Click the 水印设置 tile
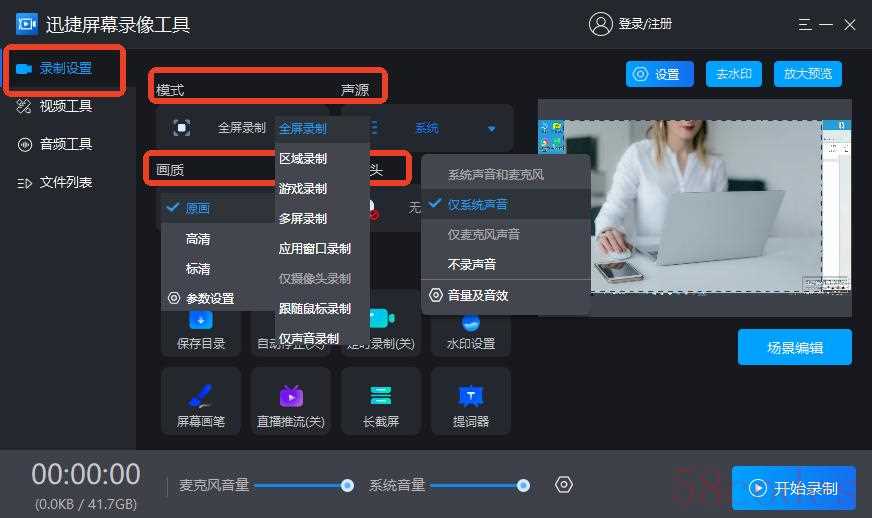Screen dimensions: 872x518 [x=470, y=333]
